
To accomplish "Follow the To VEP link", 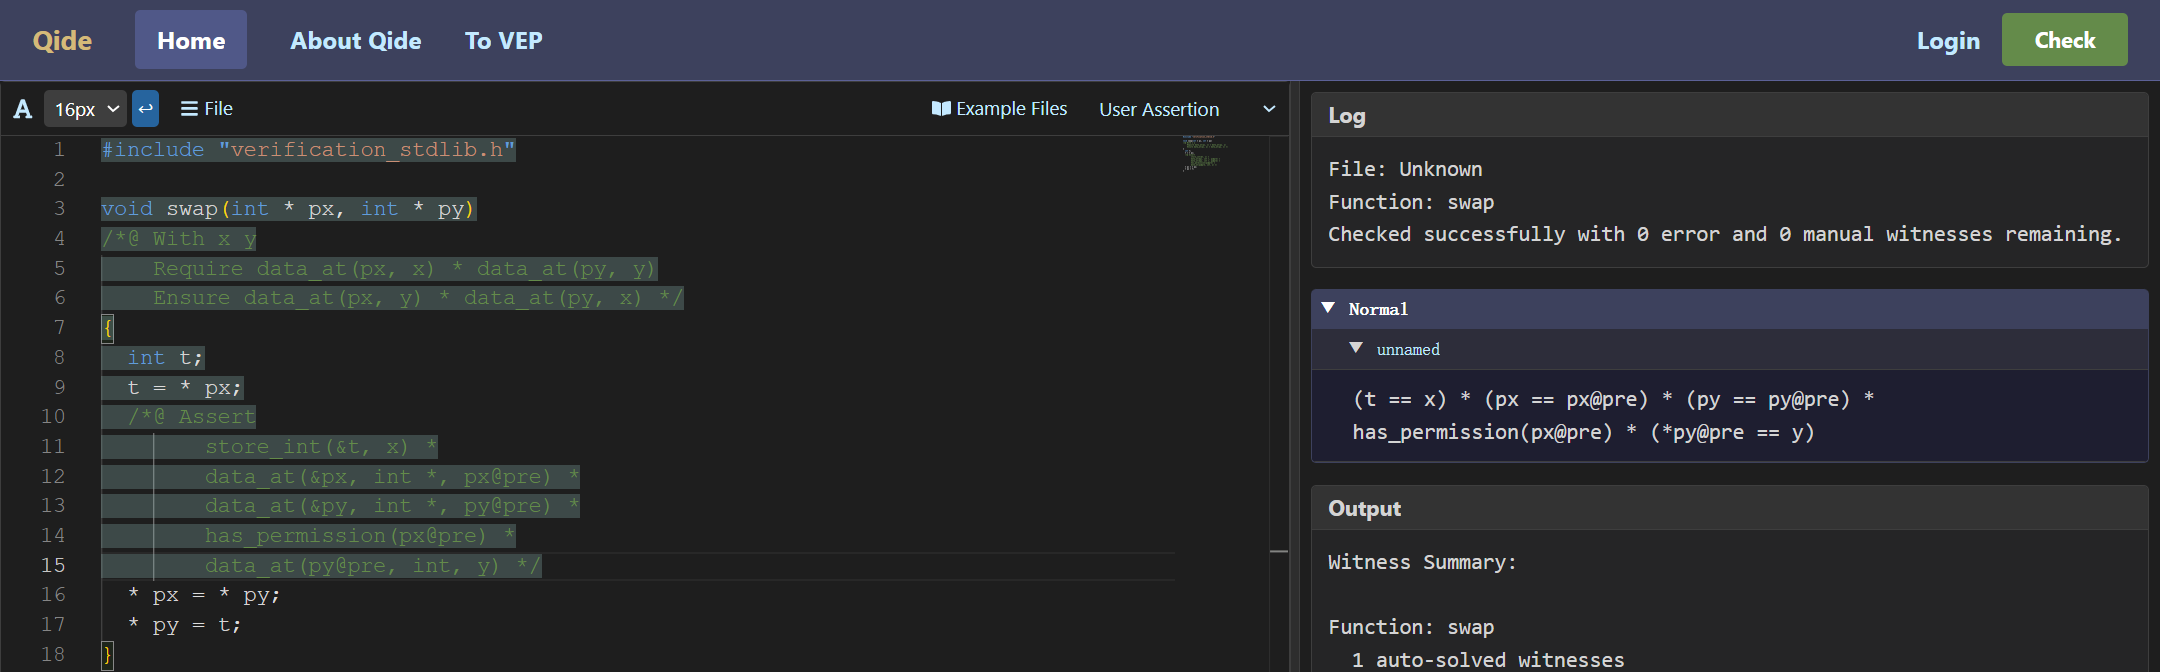I will click(503, 41).
